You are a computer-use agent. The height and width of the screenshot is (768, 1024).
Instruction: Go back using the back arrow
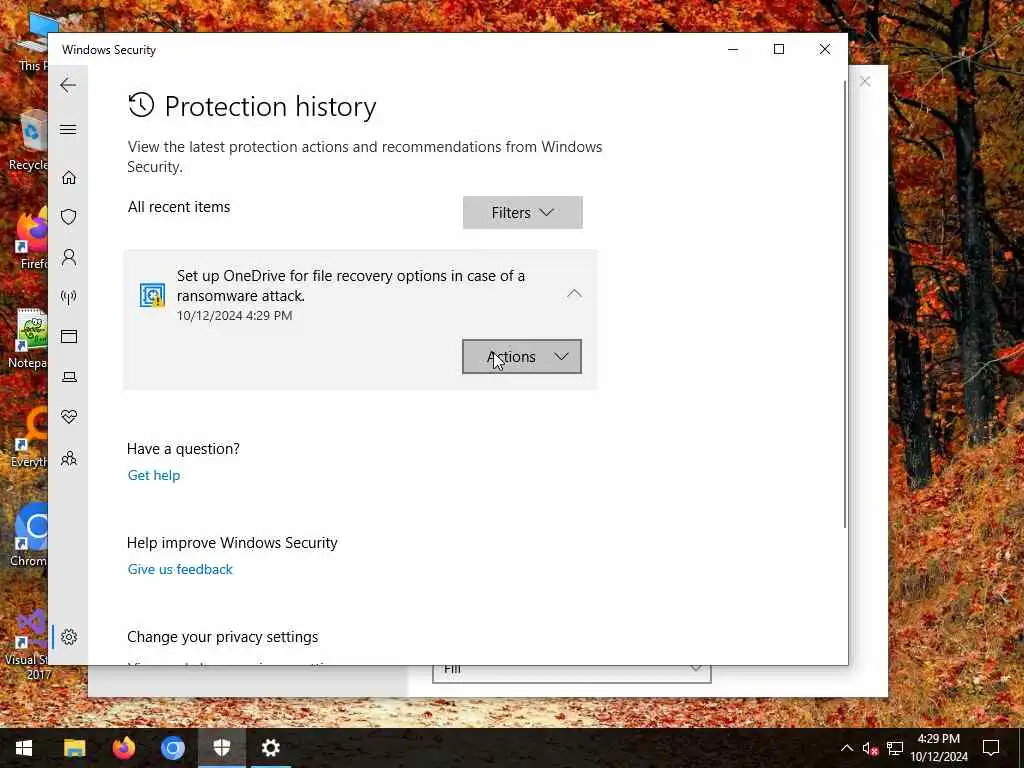pyautogui.click(x=68, y=85)
